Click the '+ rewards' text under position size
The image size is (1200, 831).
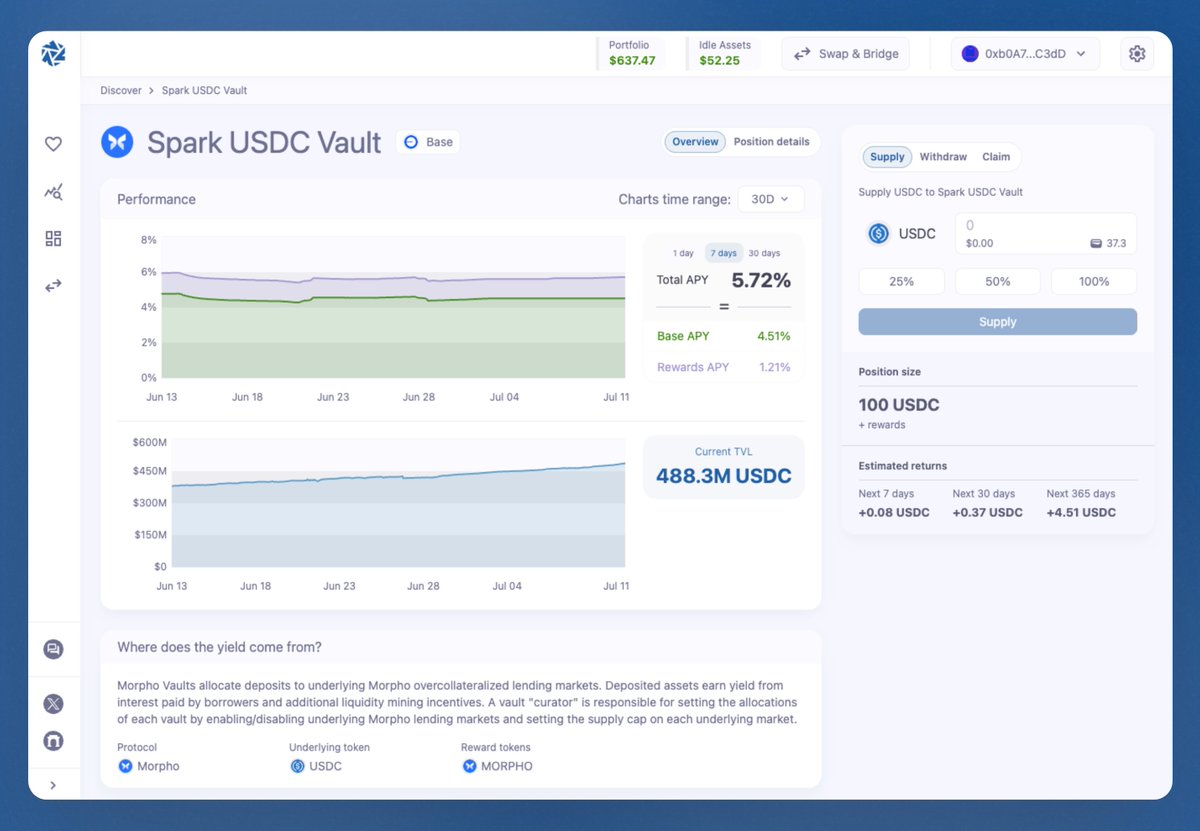point(882,425)
